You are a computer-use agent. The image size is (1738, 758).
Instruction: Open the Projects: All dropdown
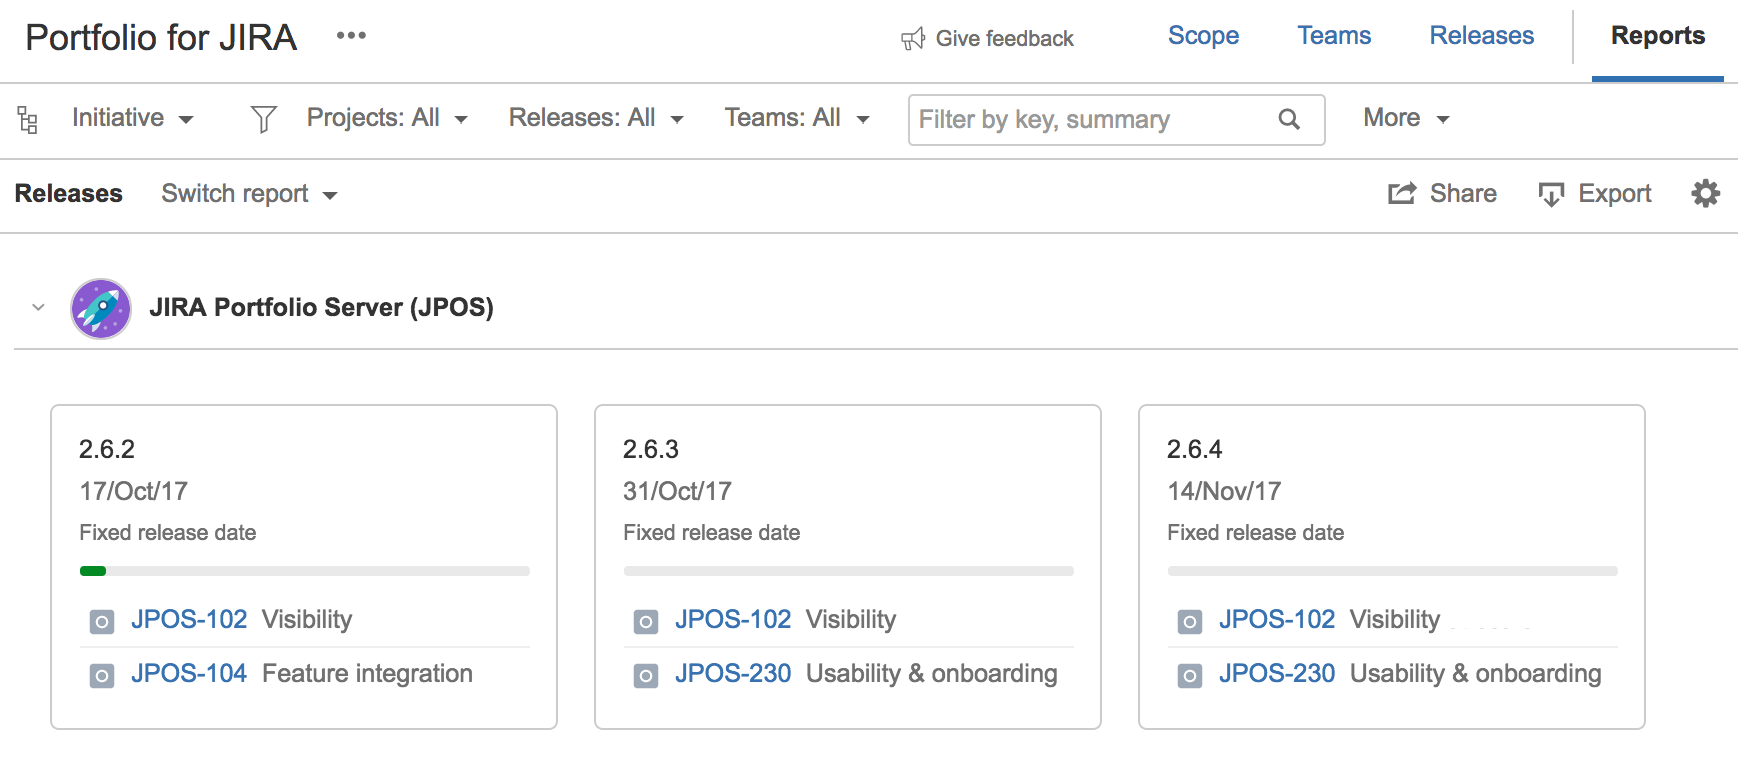[387, 118]
